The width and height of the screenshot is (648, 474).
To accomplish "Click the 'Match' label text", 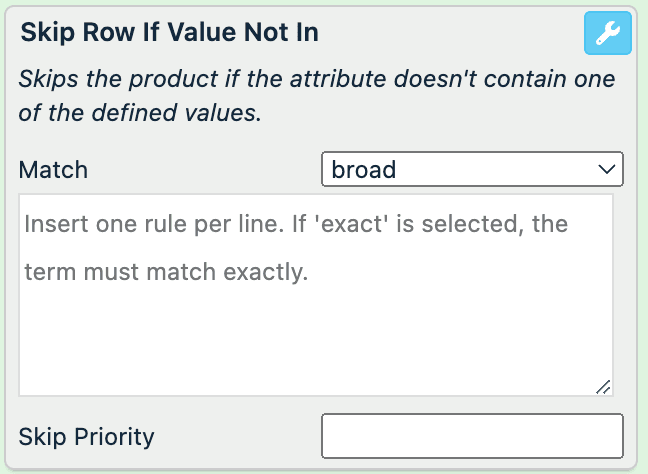I will pyautogui.click(x=53, y=170).
